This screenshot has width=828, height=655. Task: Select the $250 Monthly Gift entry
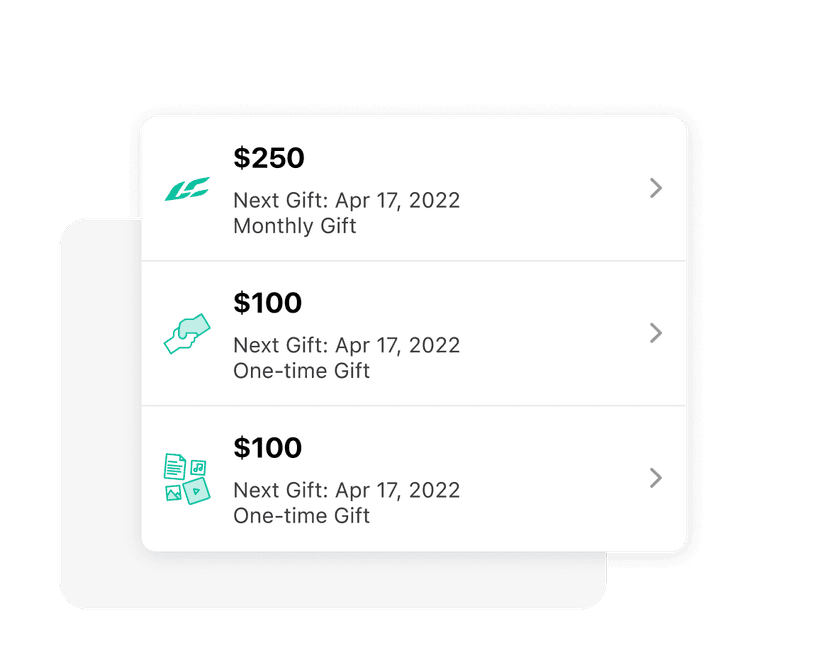[x=413, y=188]
